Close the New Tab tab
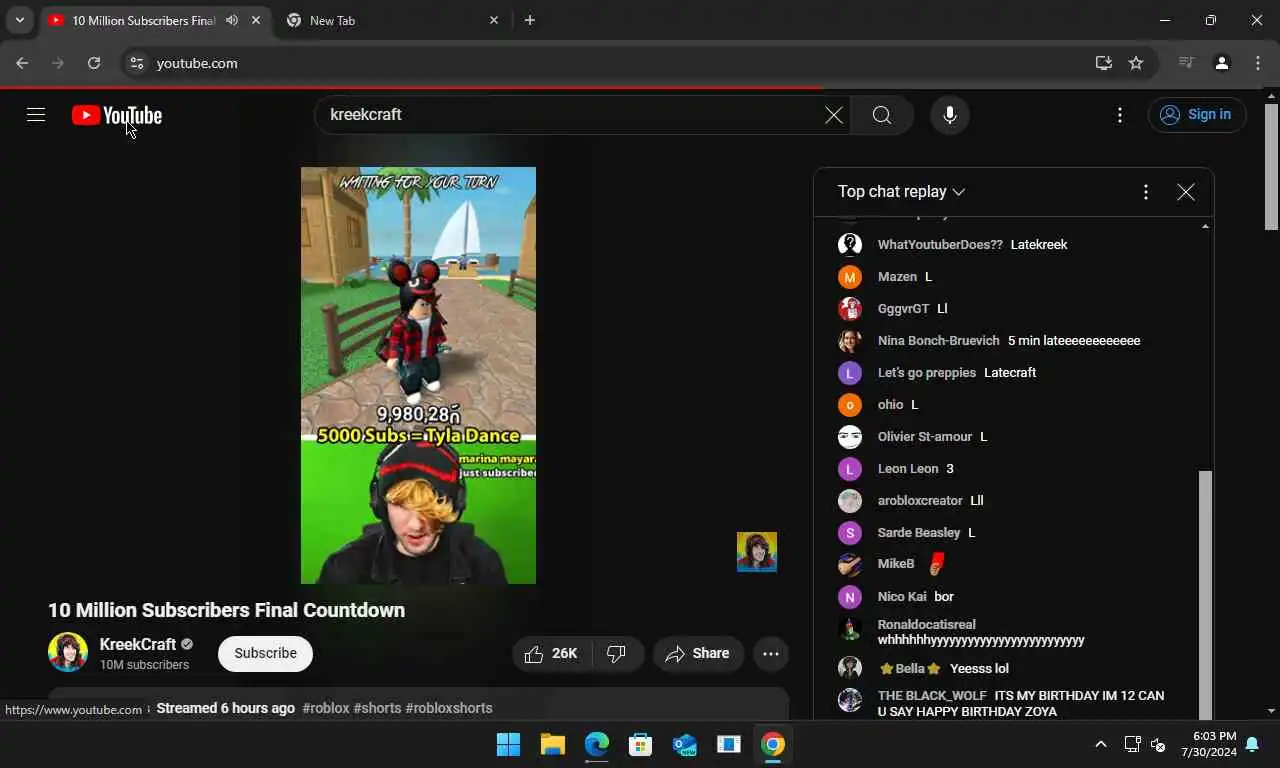1280x768 pixels. pos(494,20)
